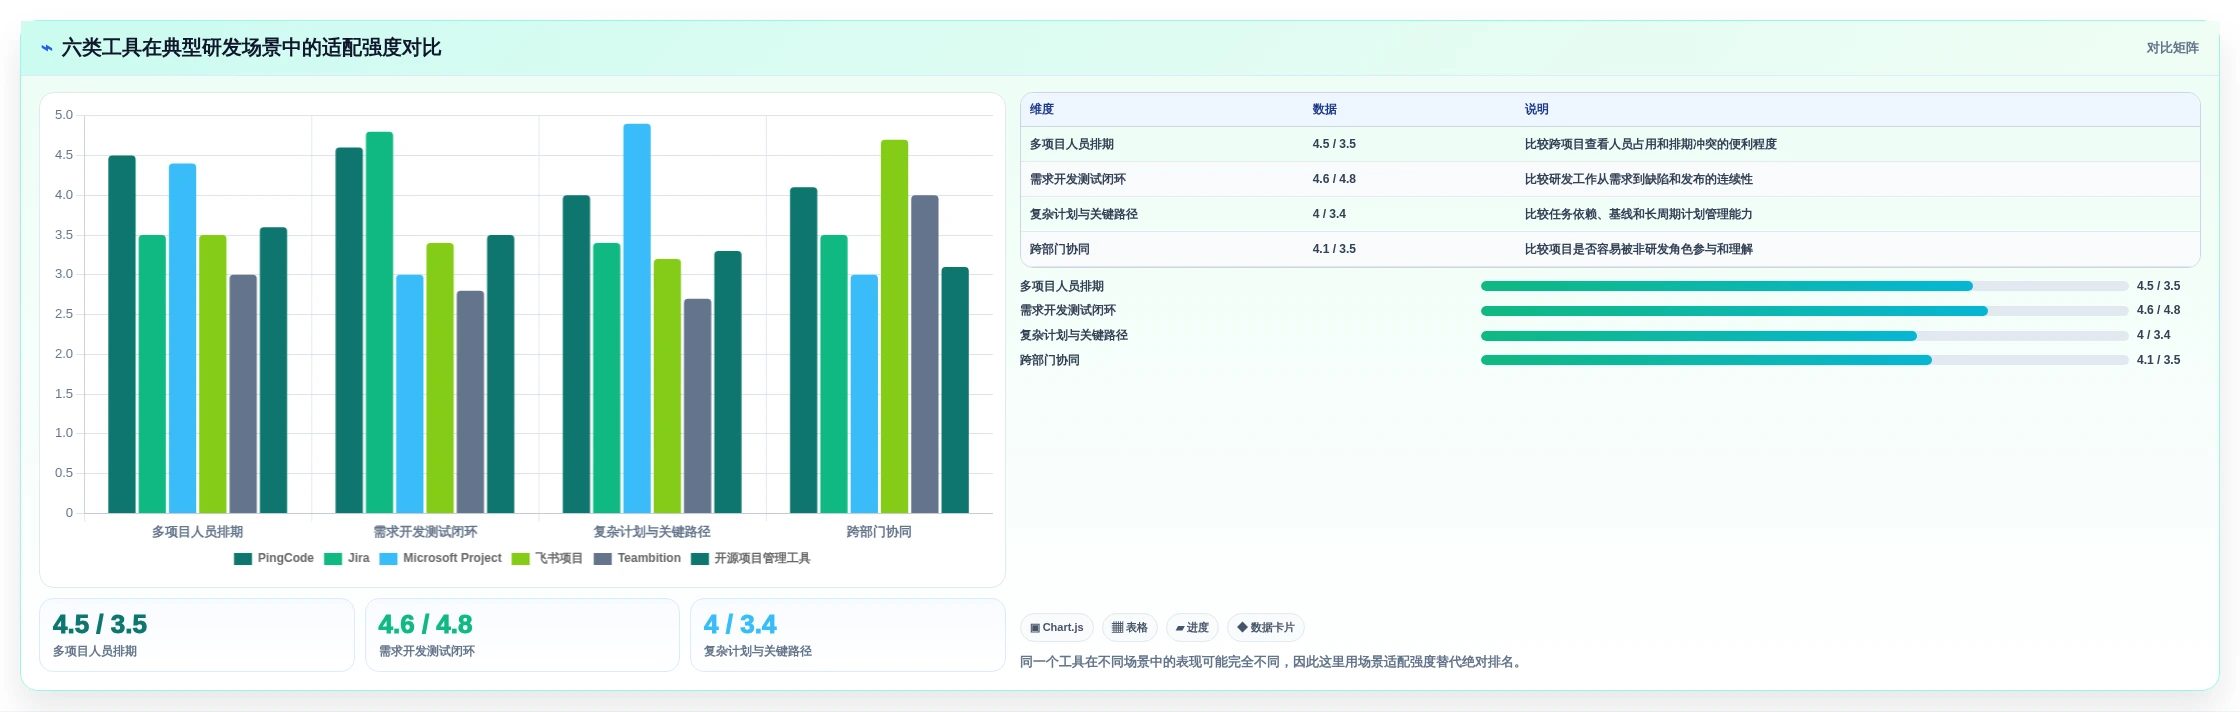Click the 跨部门协同 progress row label
The height and width of the screenshot is (712, 2240).
point(1050,361)
